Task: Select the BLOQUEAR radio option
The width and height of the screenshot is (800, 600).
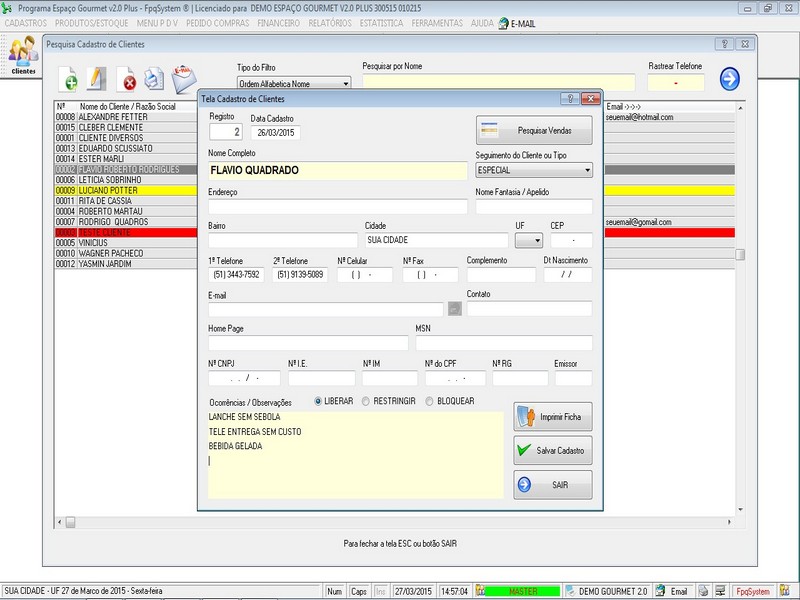Action: [x=430, y=401]
